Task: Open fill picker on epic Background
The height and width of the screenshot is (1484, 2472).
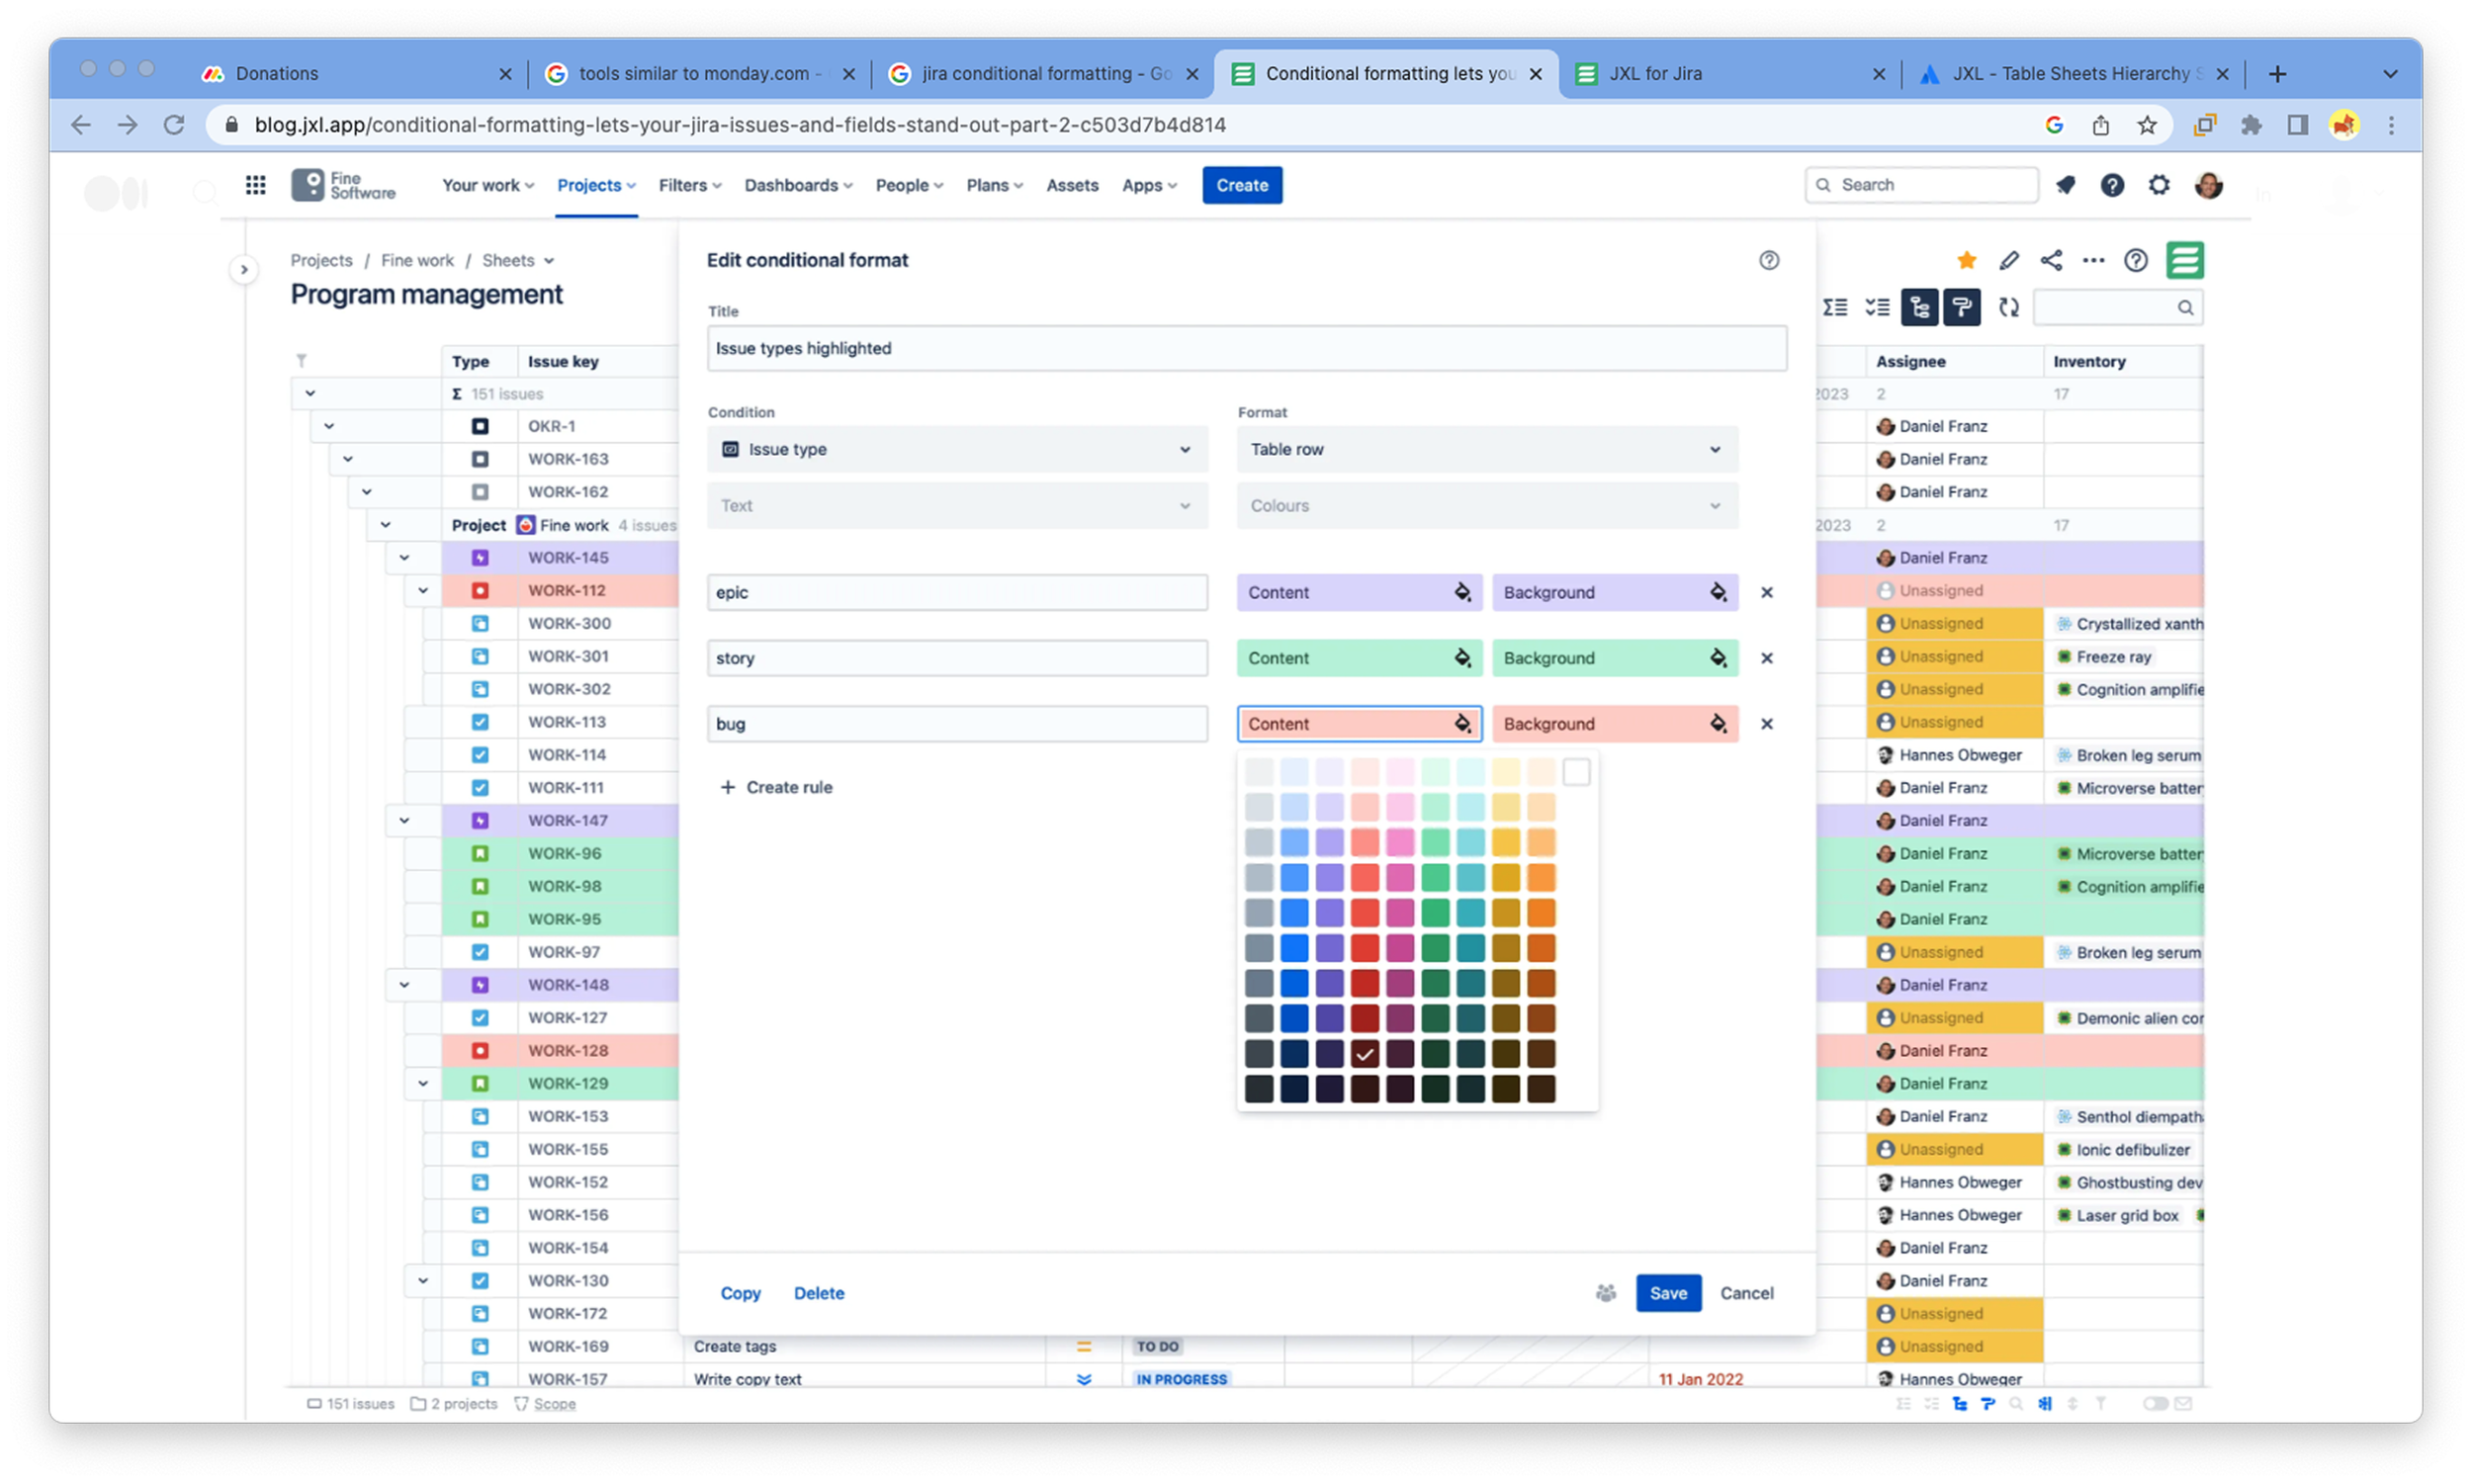Action: 1717,592
